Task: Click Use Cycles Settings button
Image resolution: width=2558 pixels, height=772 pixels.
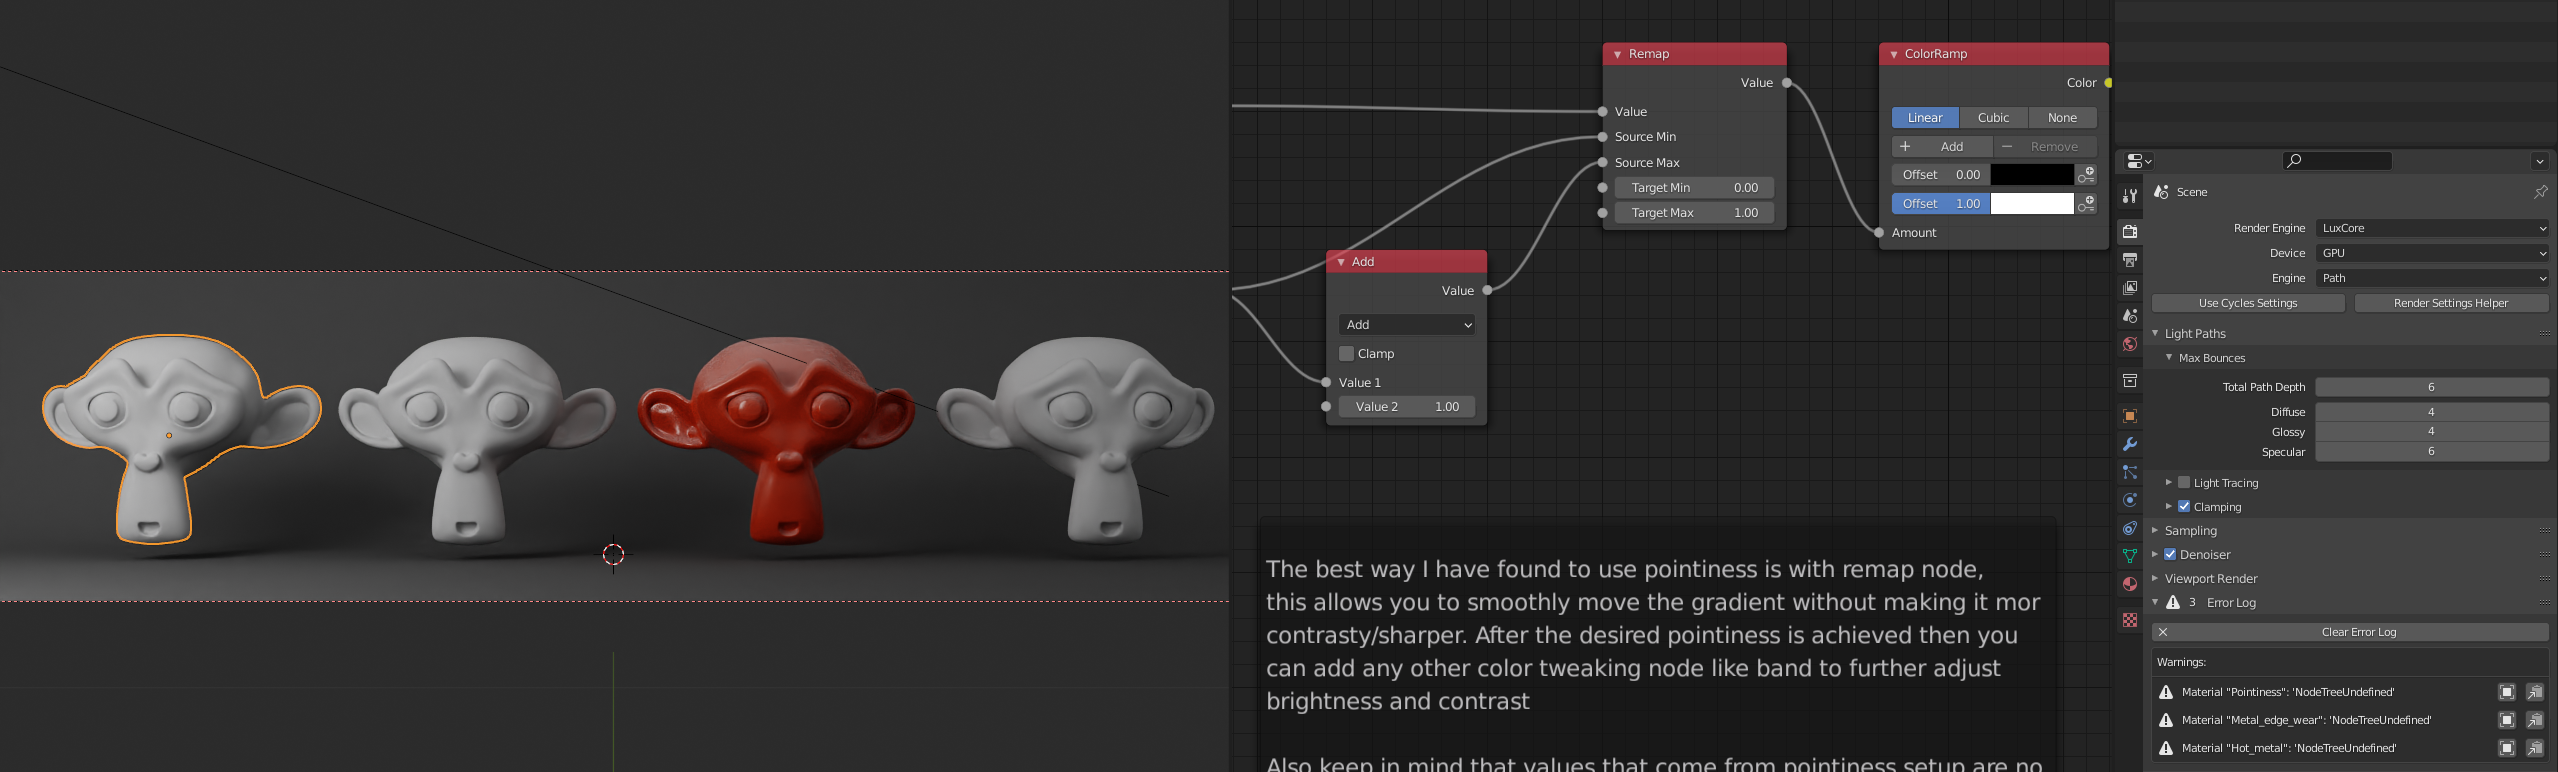Action: (x=2247, y=303)
